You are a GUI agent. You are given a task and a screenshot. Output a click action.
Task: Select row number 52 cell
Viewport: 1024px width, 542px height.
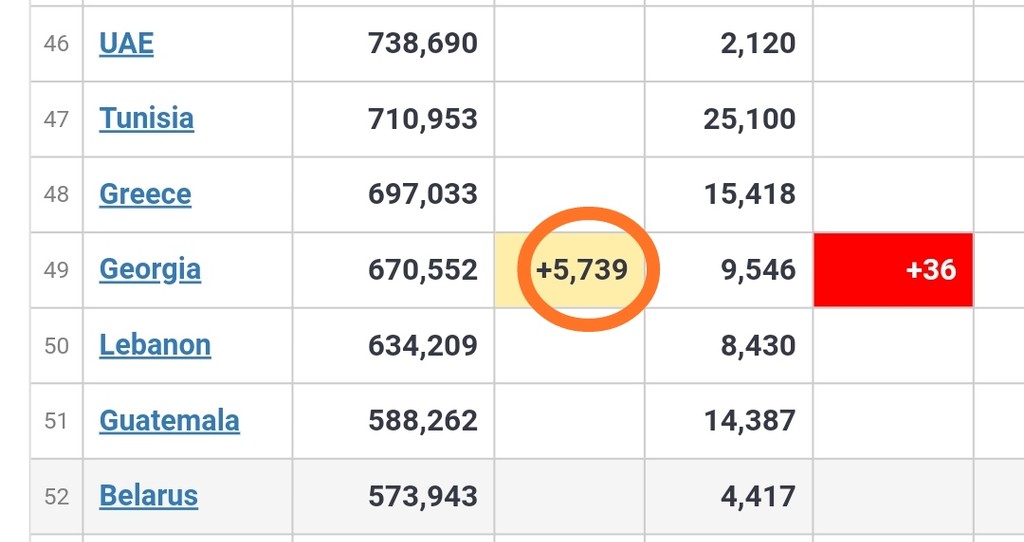coord(56,495)
